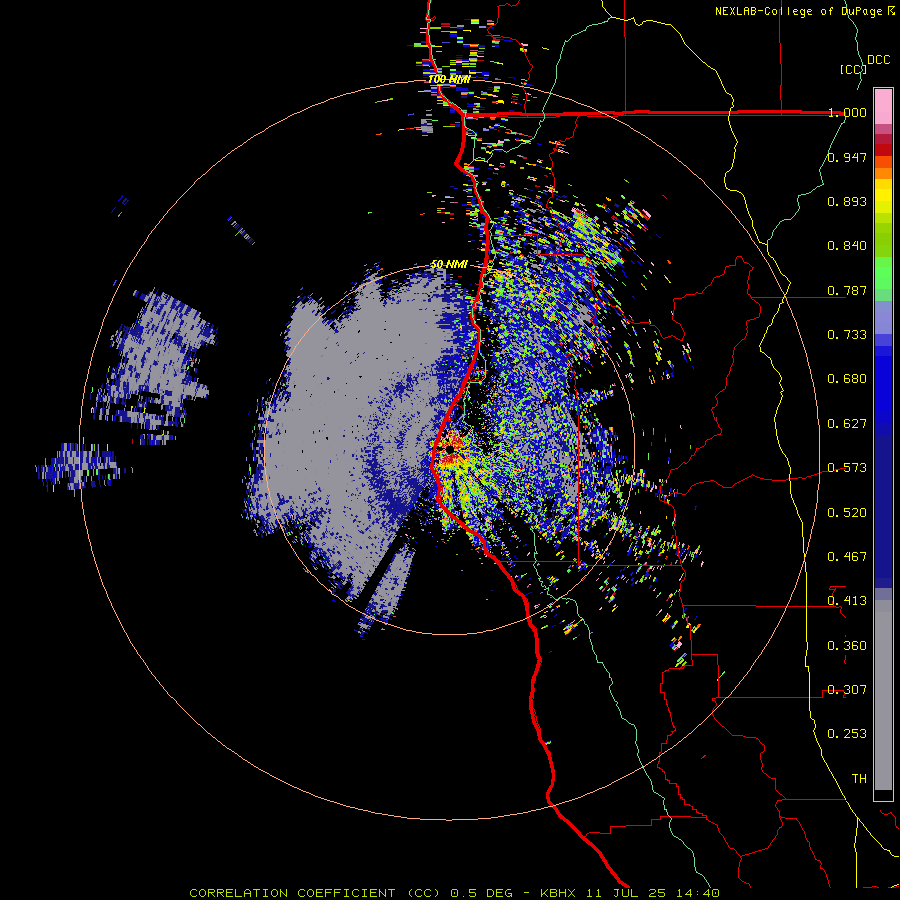This screenshot has width=900, height=900.
Task: Click the Correlation Coefficient caption at bottom
Action: point(454,893)
